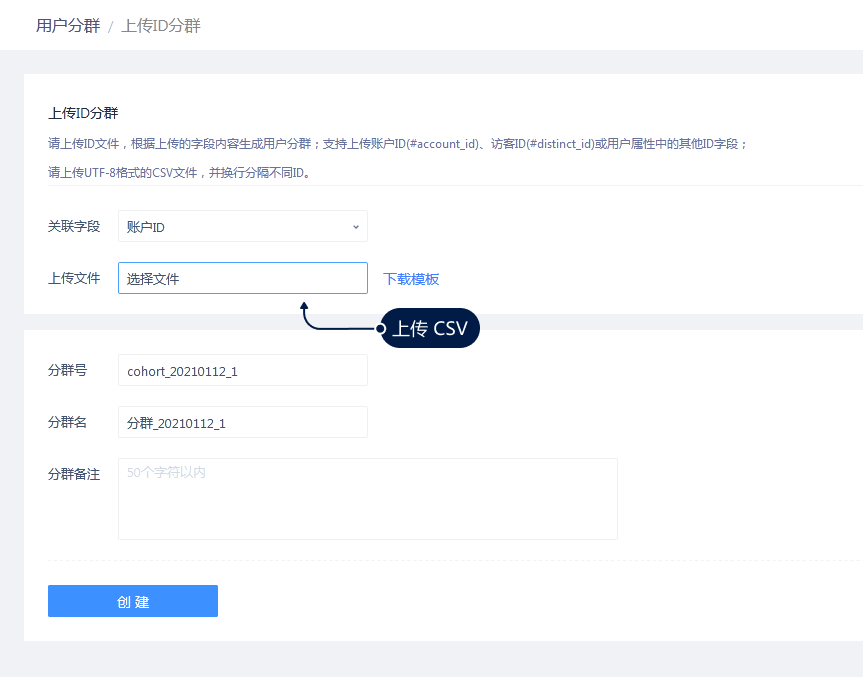The image size is (863, 677).
Task: Click the UTF-8格式 CSV instruction text
Action: (x=179, y=172)
